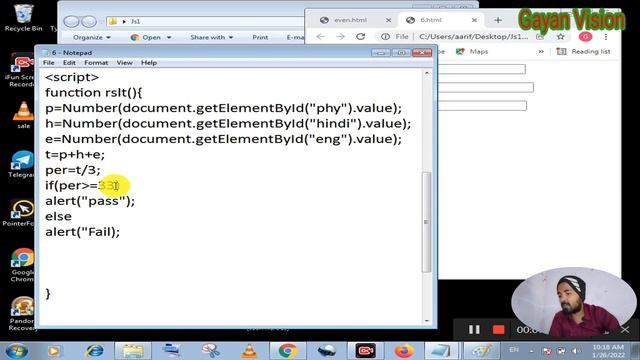Close the webcam overlay with X
Screen dimensions: 640x360
tap(625, 329)
